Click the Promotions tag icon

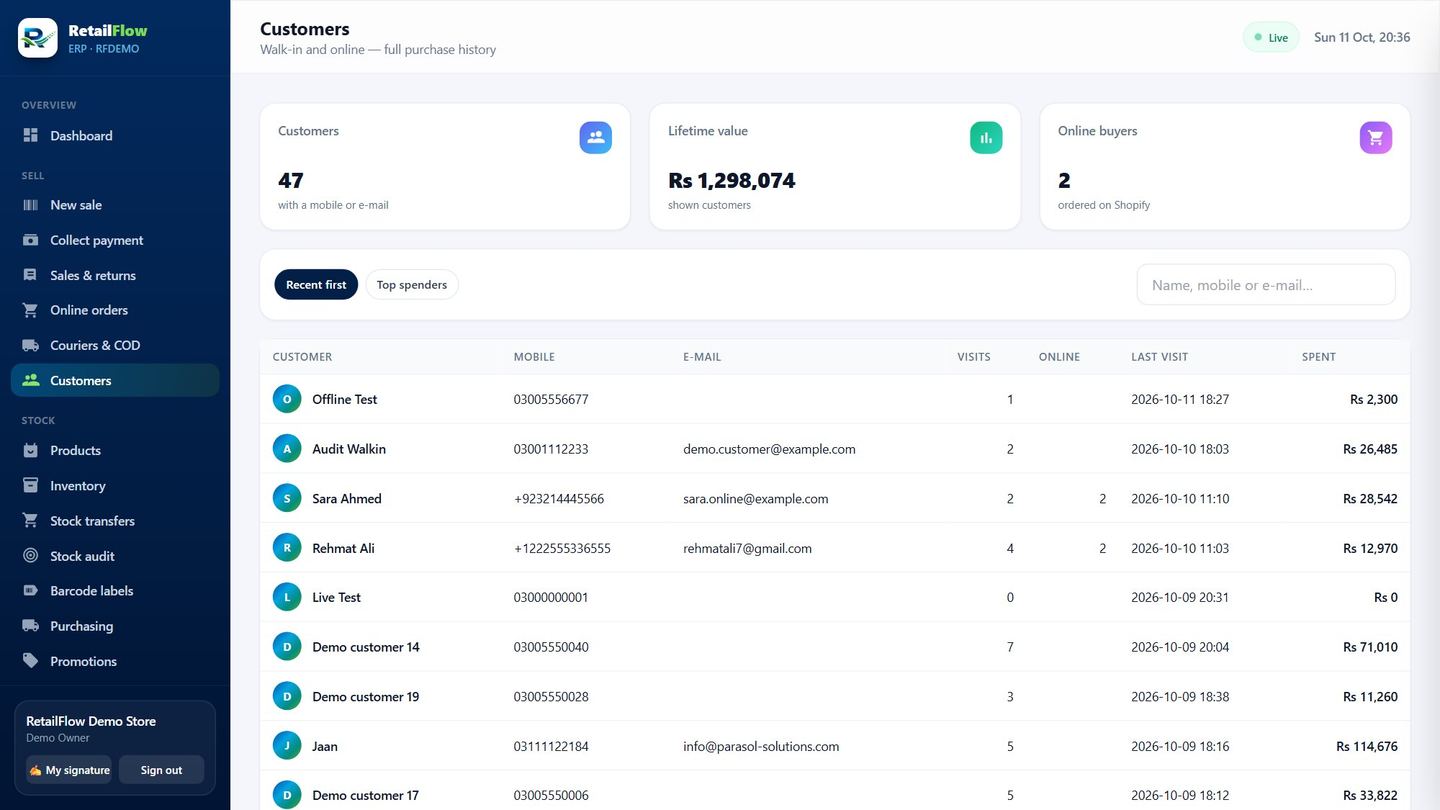click(x=31, y=661)
